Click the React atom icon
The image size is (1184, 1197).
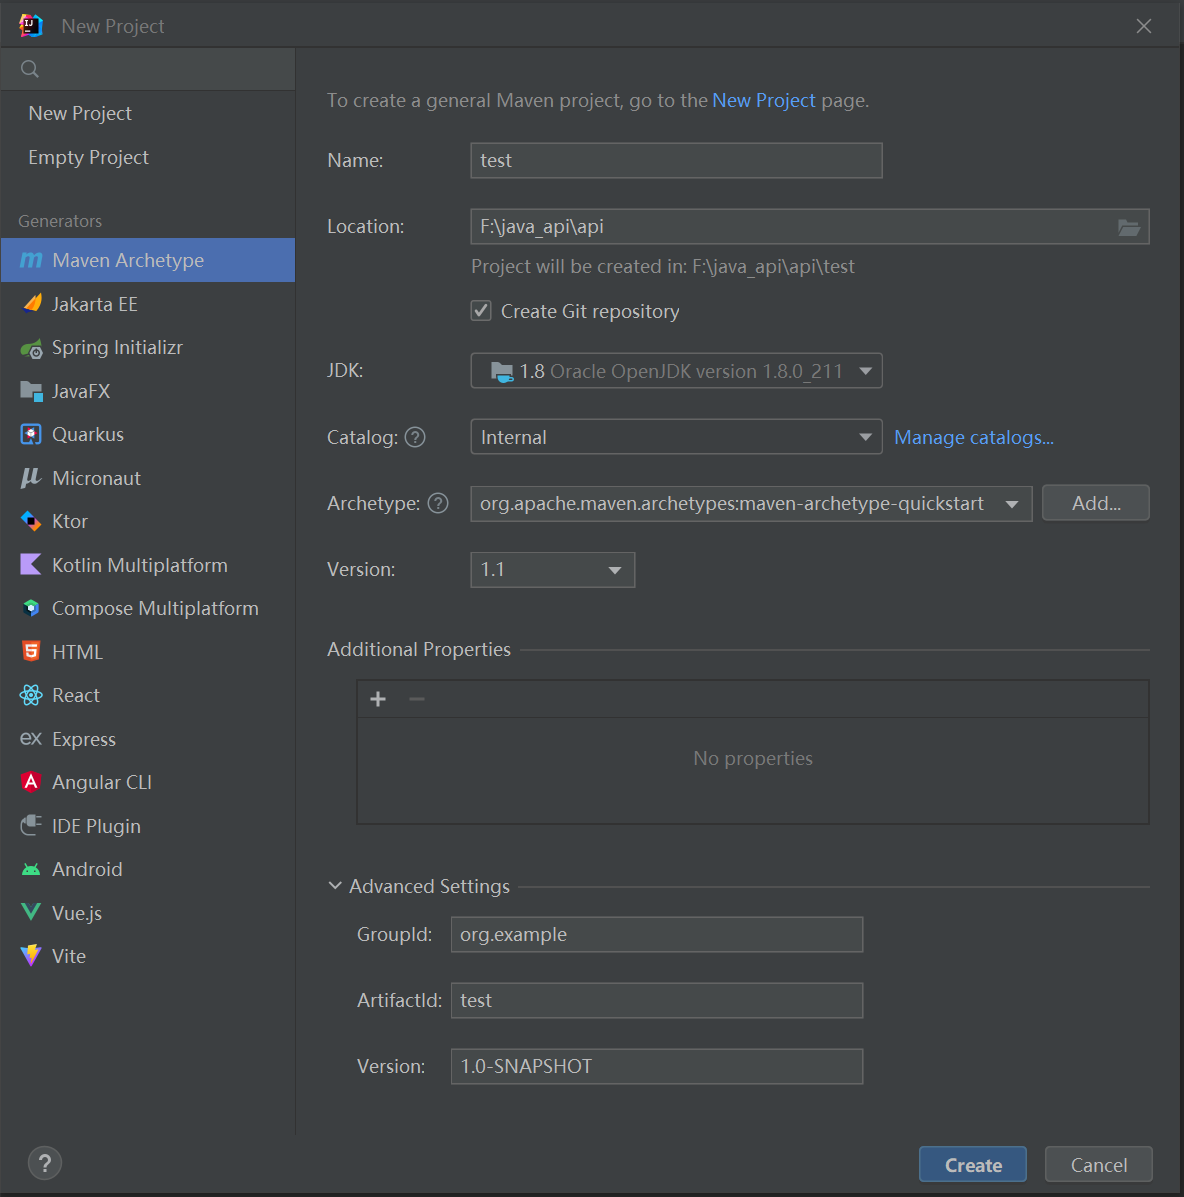coord(31,695)
